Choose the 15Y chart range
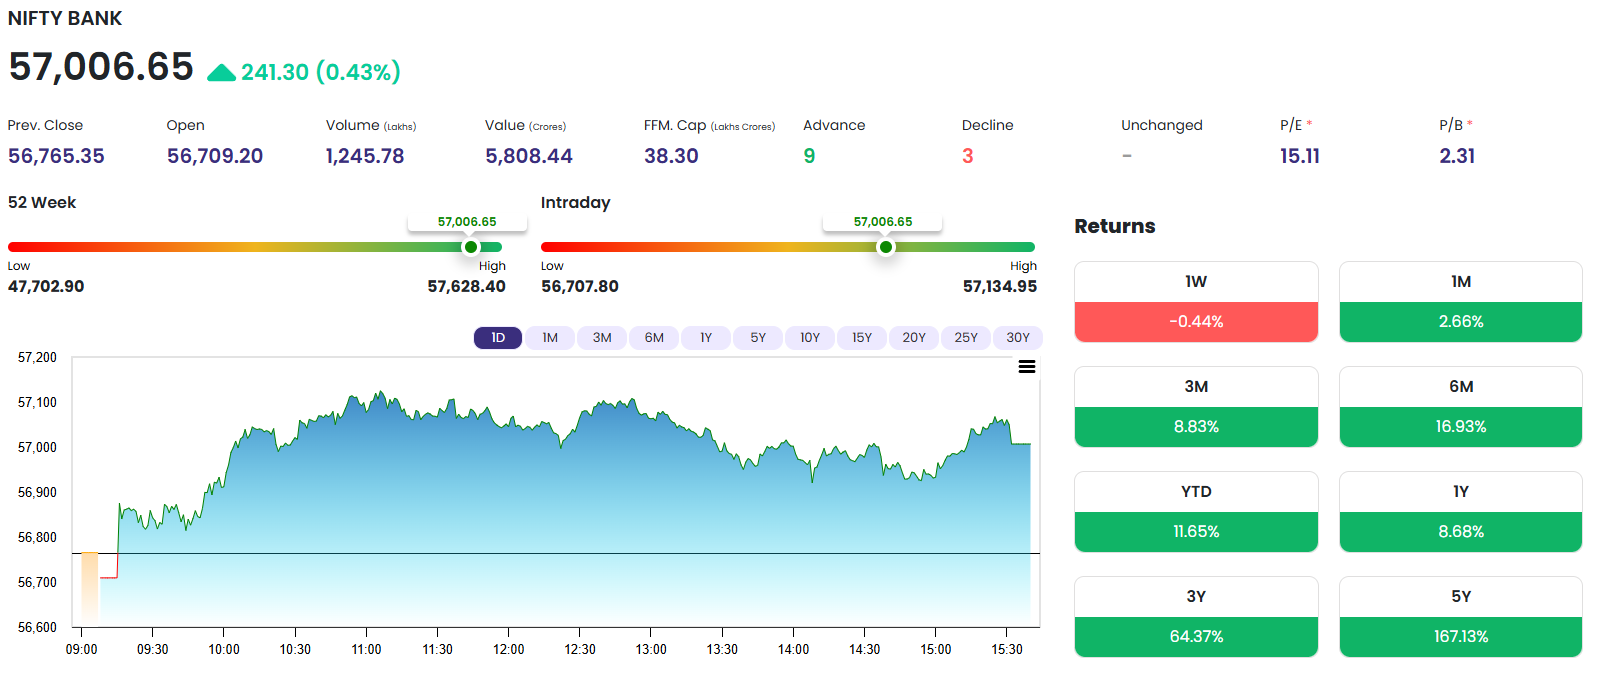Image resolution: width=1607 pixels, height=676 pixels. coord(862,338)
